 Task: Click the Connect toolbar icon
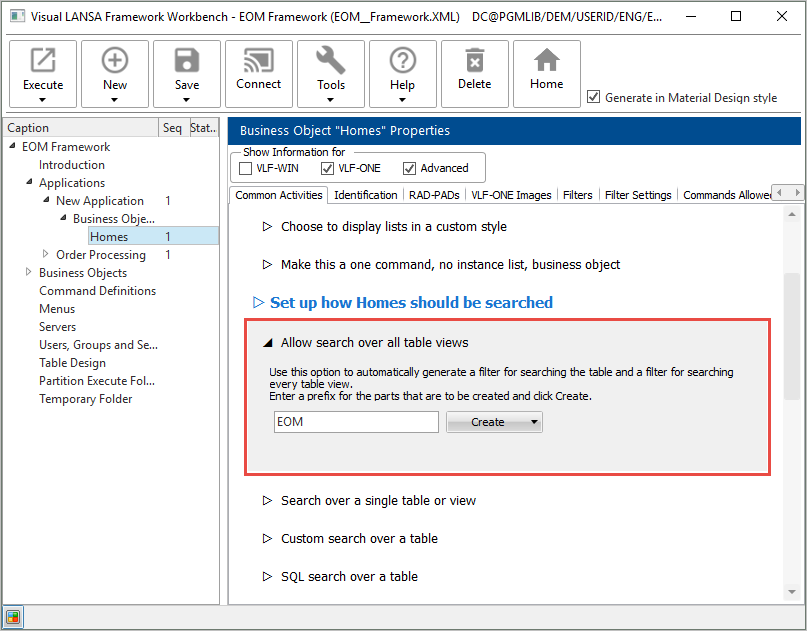(259, 62)
